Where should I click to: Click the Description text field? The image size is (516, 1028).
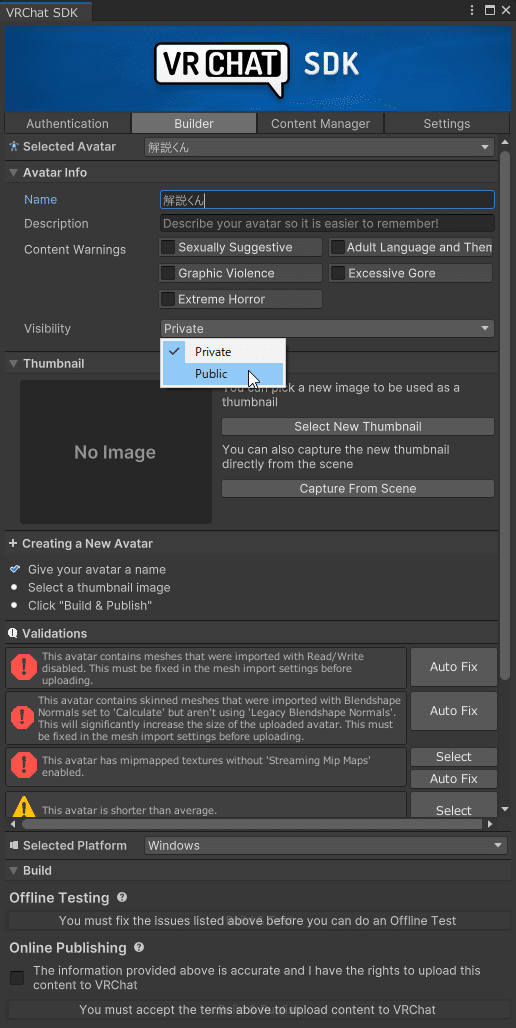[327, 224]
